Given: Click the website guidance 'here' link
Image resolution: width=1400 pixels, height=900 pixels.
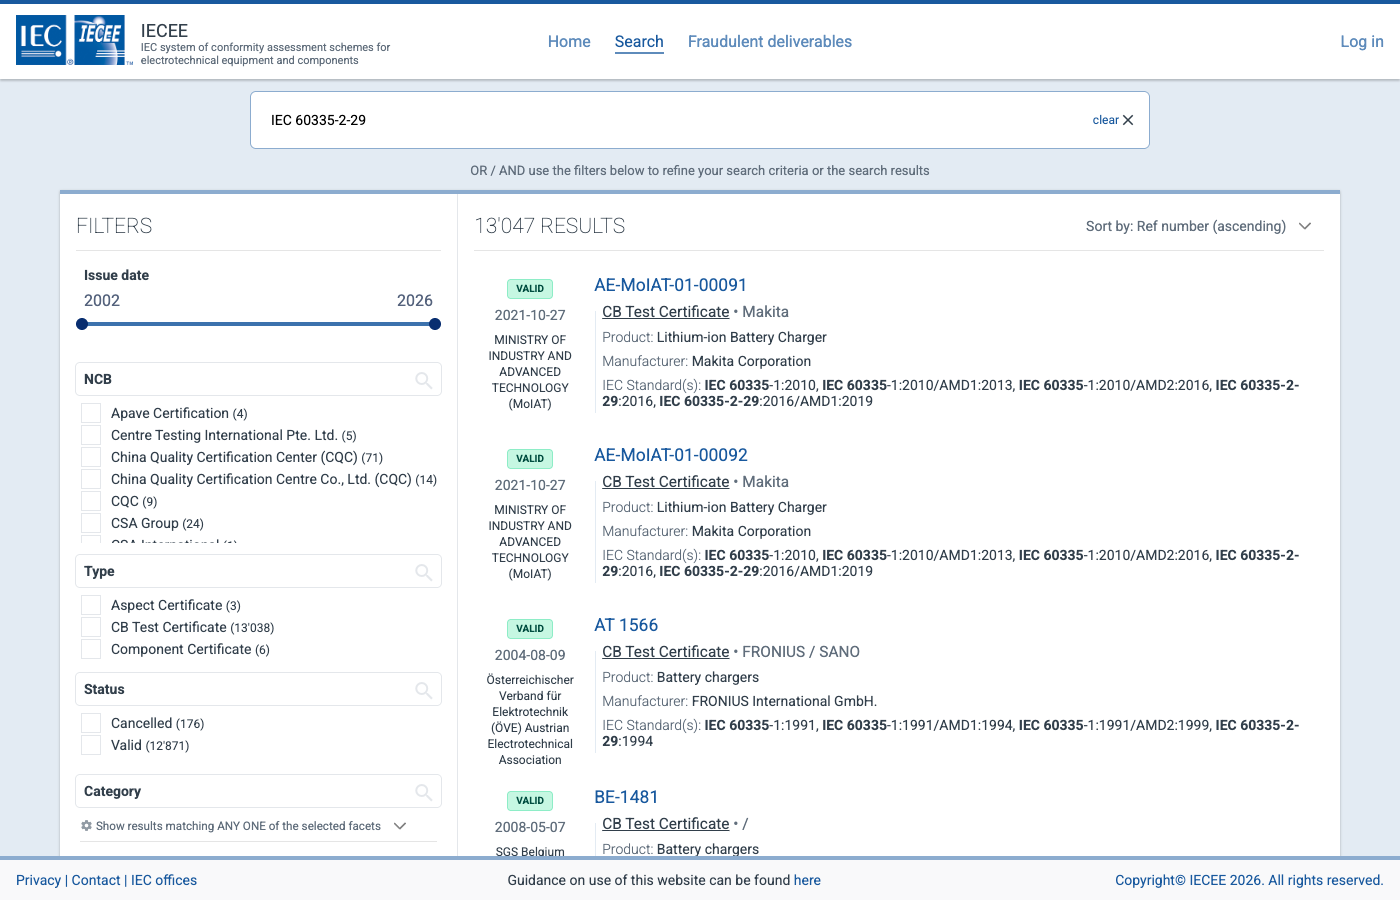Looking at the screenshot, I should click(807, 880).
